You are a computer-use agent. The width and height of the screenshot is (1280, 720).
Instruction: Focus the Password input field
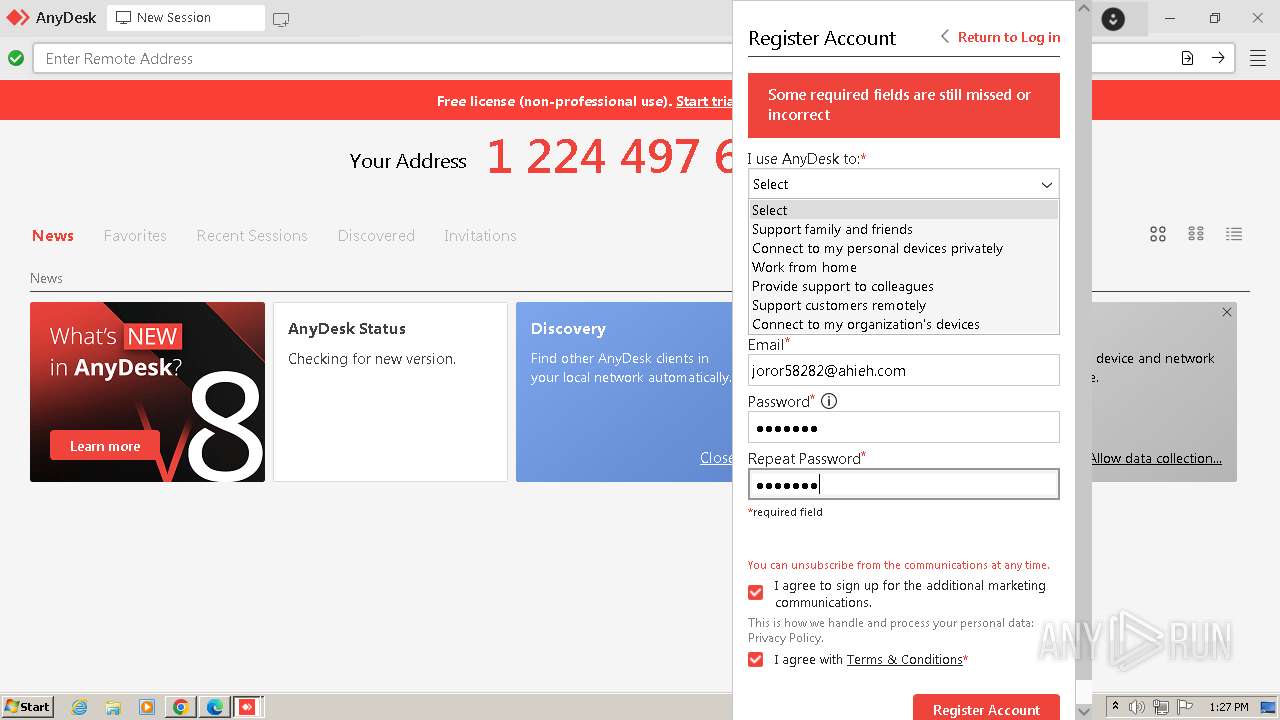point(903,427)
